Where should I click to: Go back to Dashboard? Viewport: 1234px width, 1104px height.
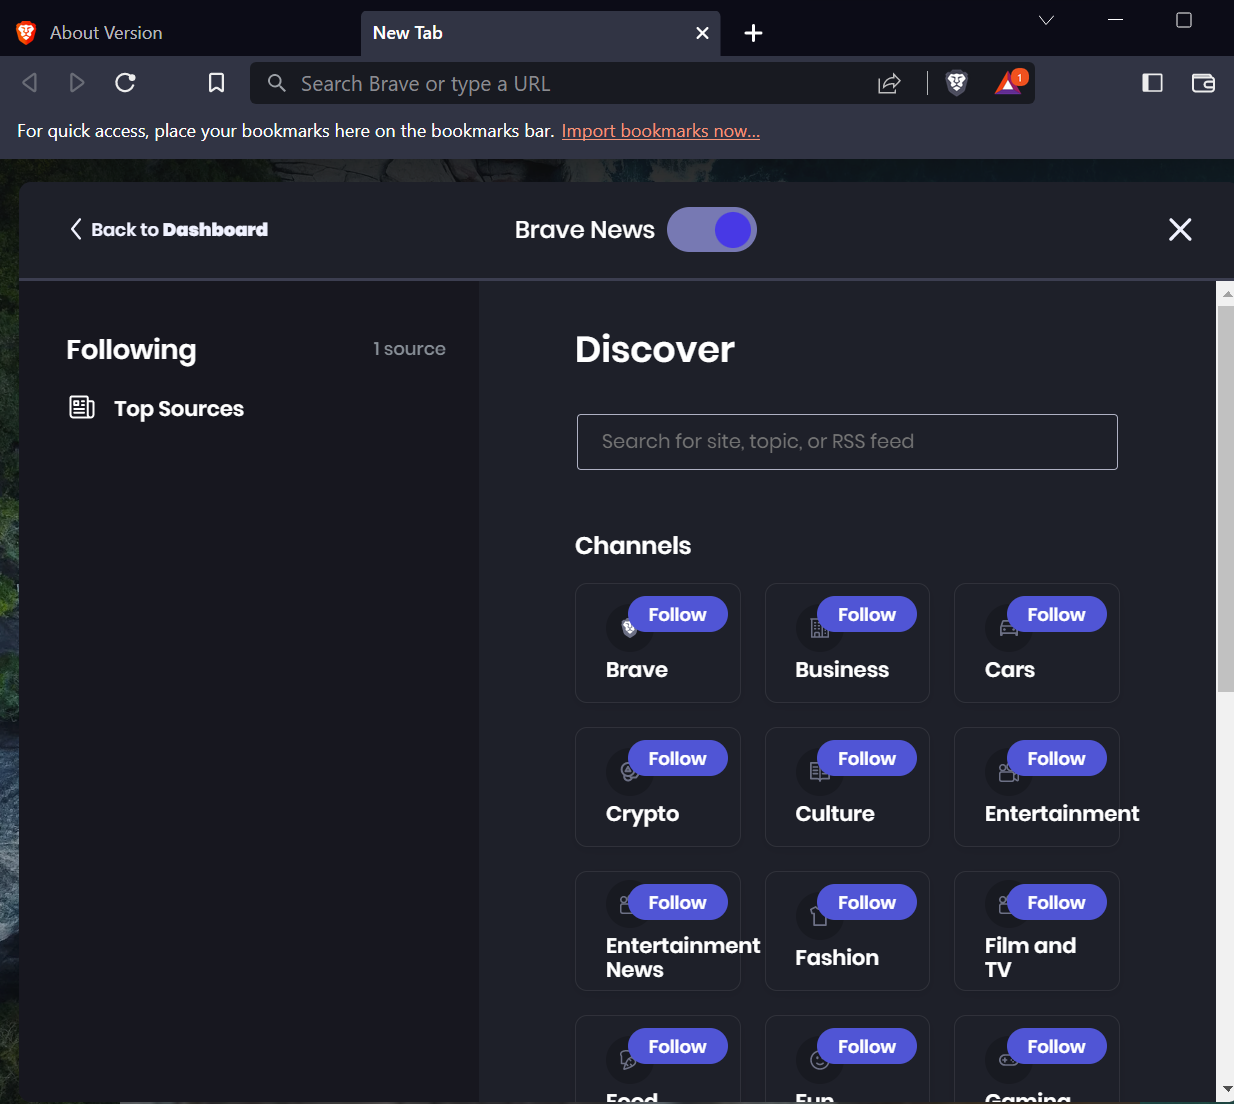click(169, 229)
